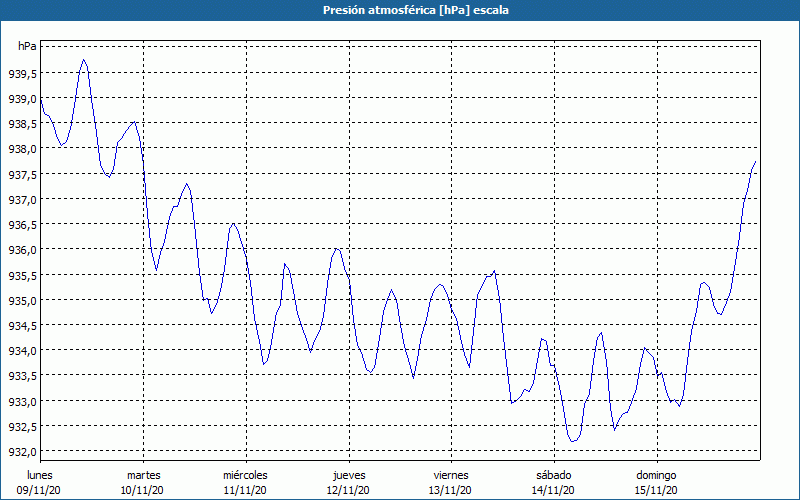Click the 933,0 axis value

click(22, 402)
